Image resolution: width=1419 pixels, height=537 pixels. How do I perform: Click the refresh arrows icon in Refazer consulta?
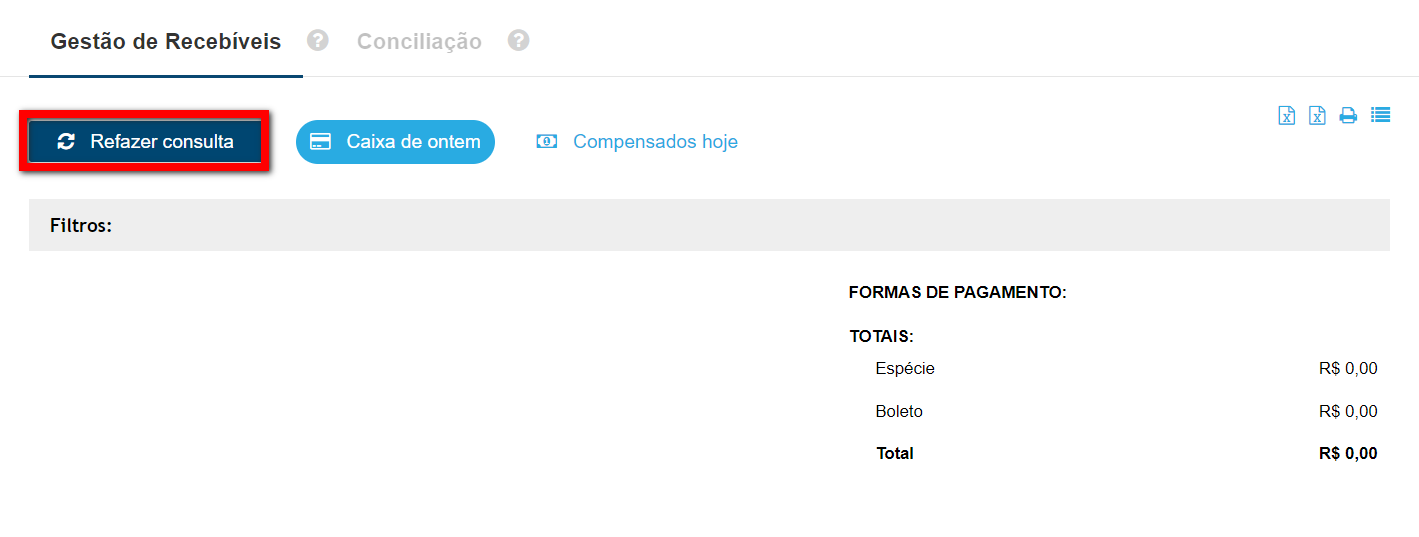66,142
